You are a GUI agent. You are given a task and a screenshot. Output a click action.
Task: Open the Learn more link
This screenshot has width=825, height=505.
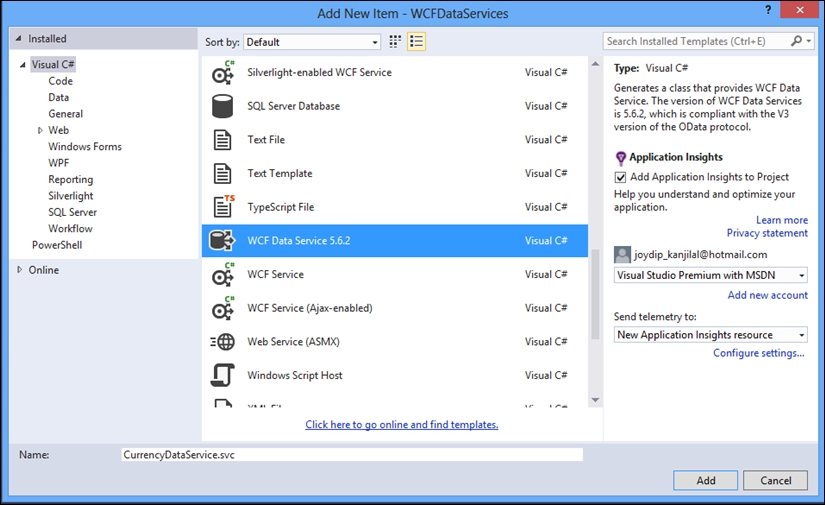click(782, 220)
